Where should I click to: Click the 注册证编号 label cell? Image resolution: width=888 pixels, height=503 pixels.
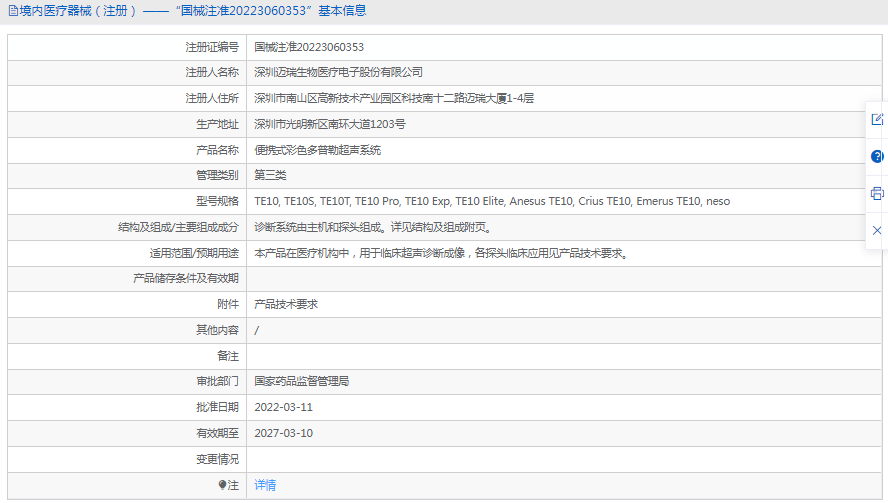click(x=127, y=47)
